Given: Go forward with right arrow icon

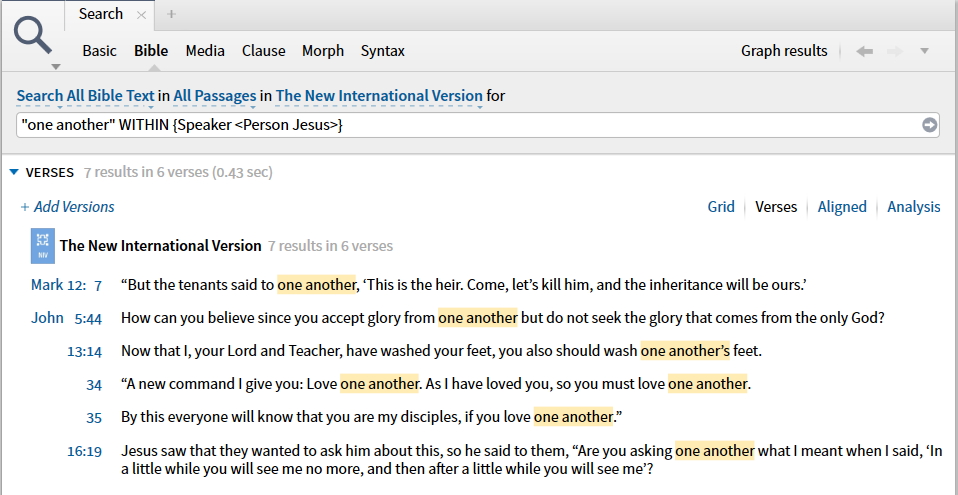Looking at the screenshot, I should pos(895,51).
